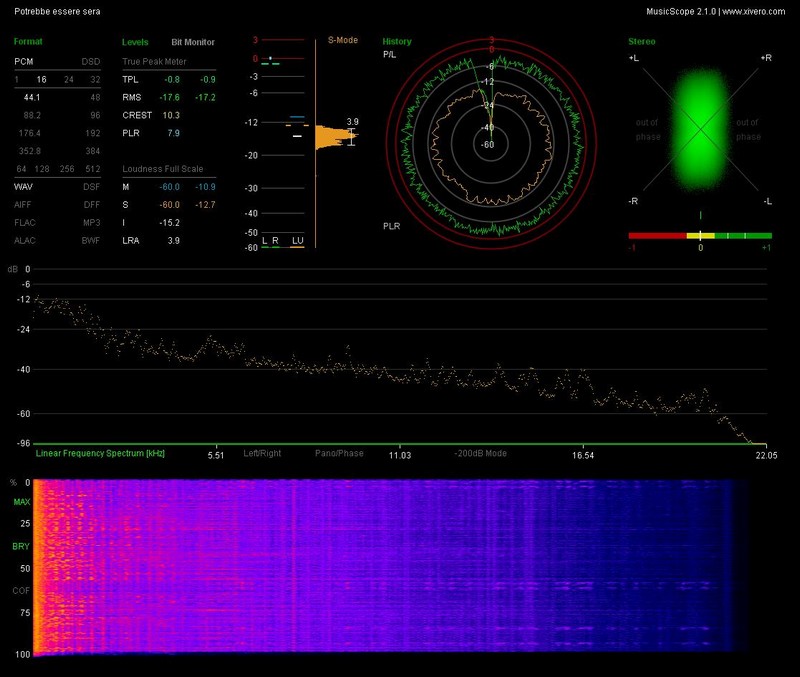Select the COF spectrogram mode
800x677 pixels.
pos(21,591)
